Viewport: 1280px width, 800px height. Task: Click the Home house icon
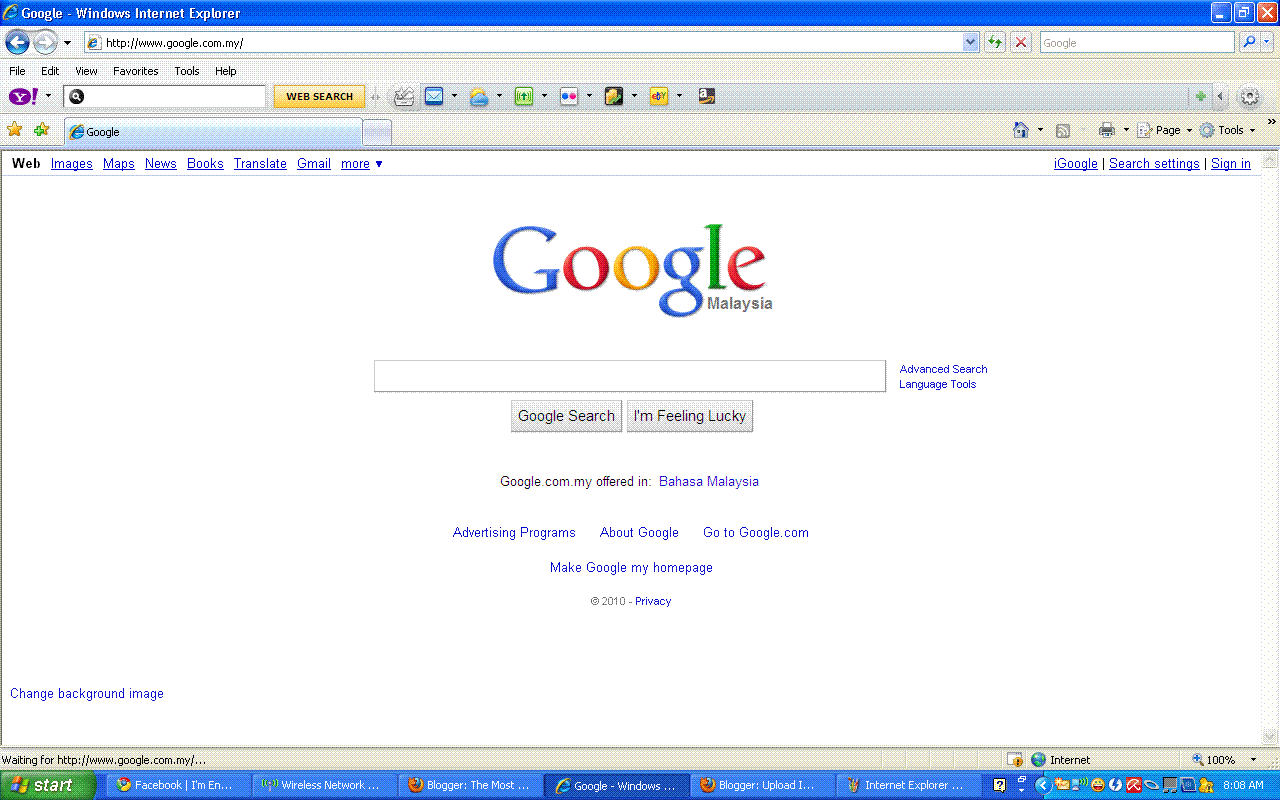[1021, 130]
